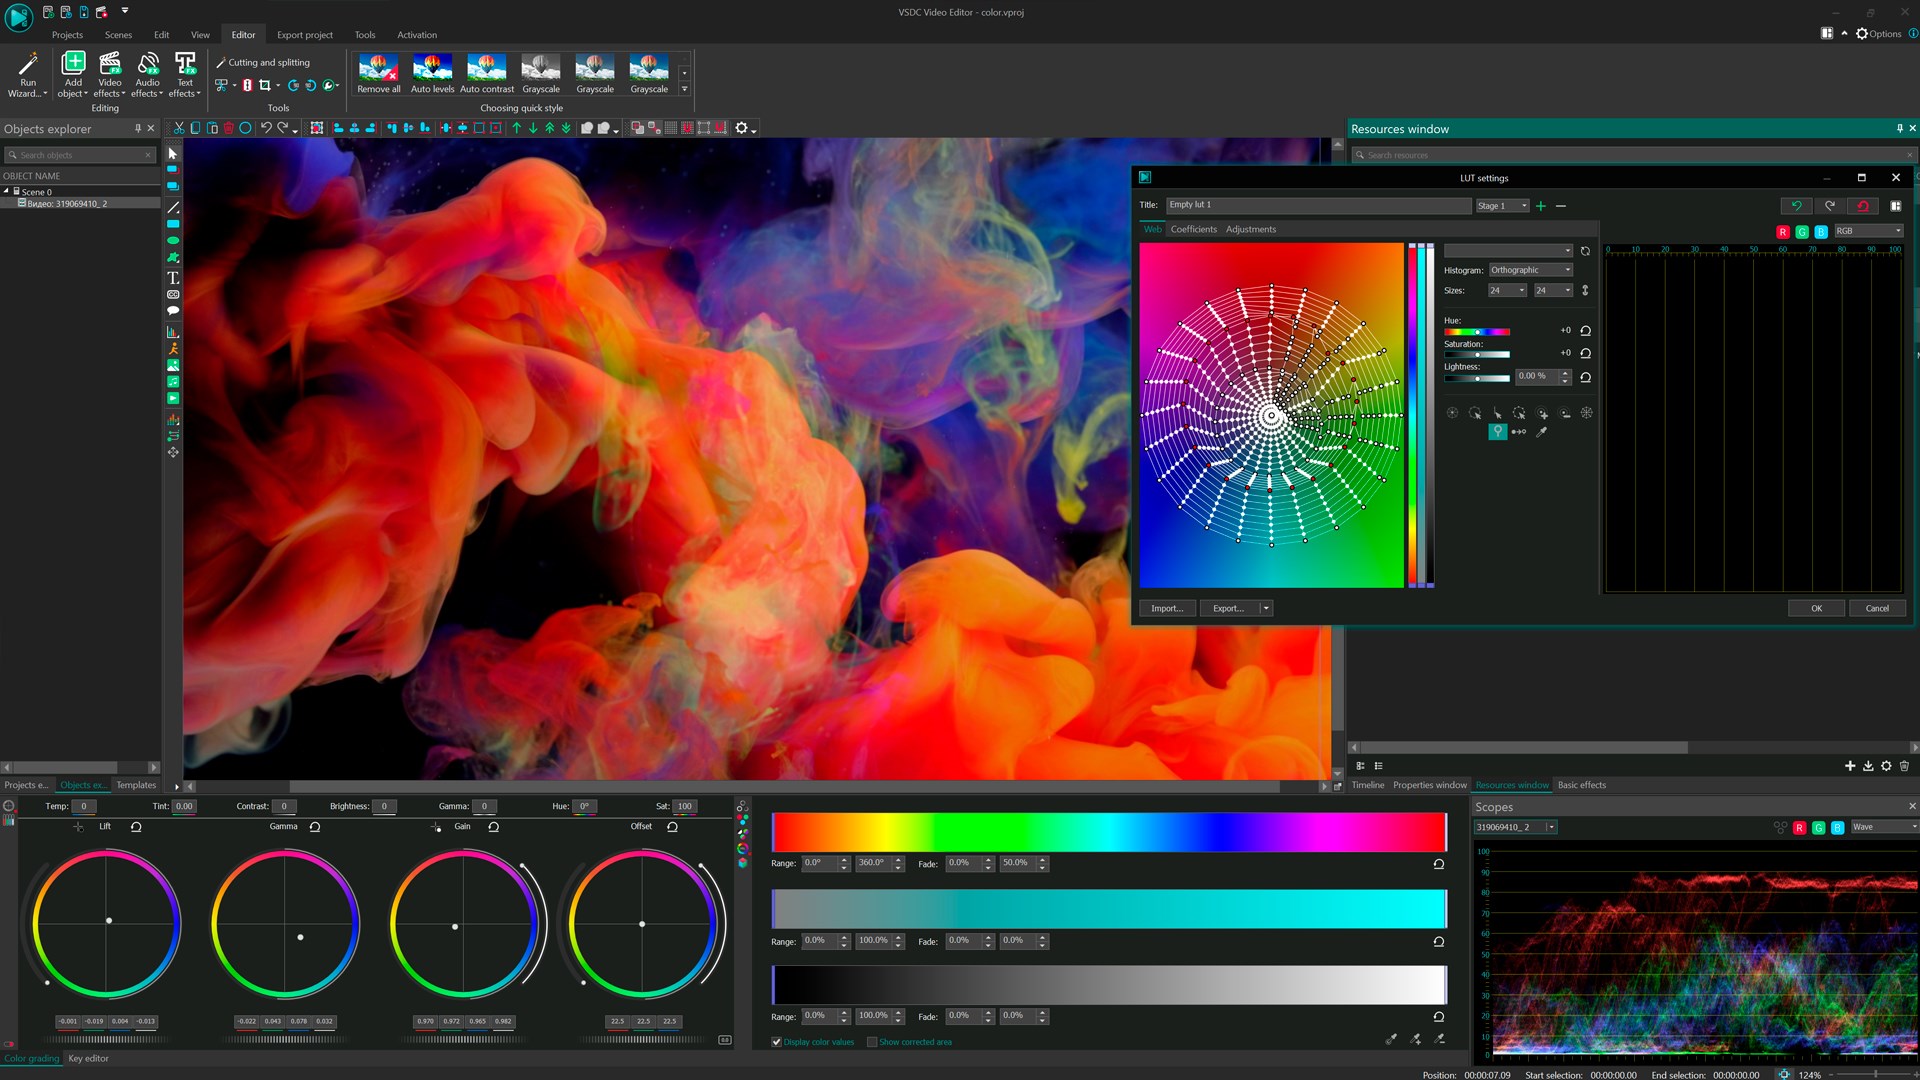
Task: Open scene settings via the gear icon
Action: pyautogui.click(x=742, y=128)
